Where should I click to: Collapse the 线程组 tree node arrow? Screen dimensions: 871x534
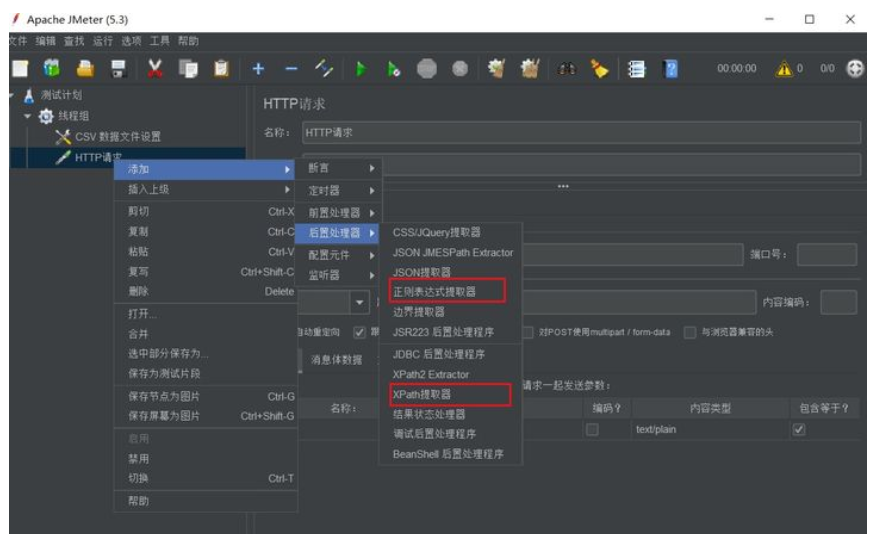click(x=27, y=116)
